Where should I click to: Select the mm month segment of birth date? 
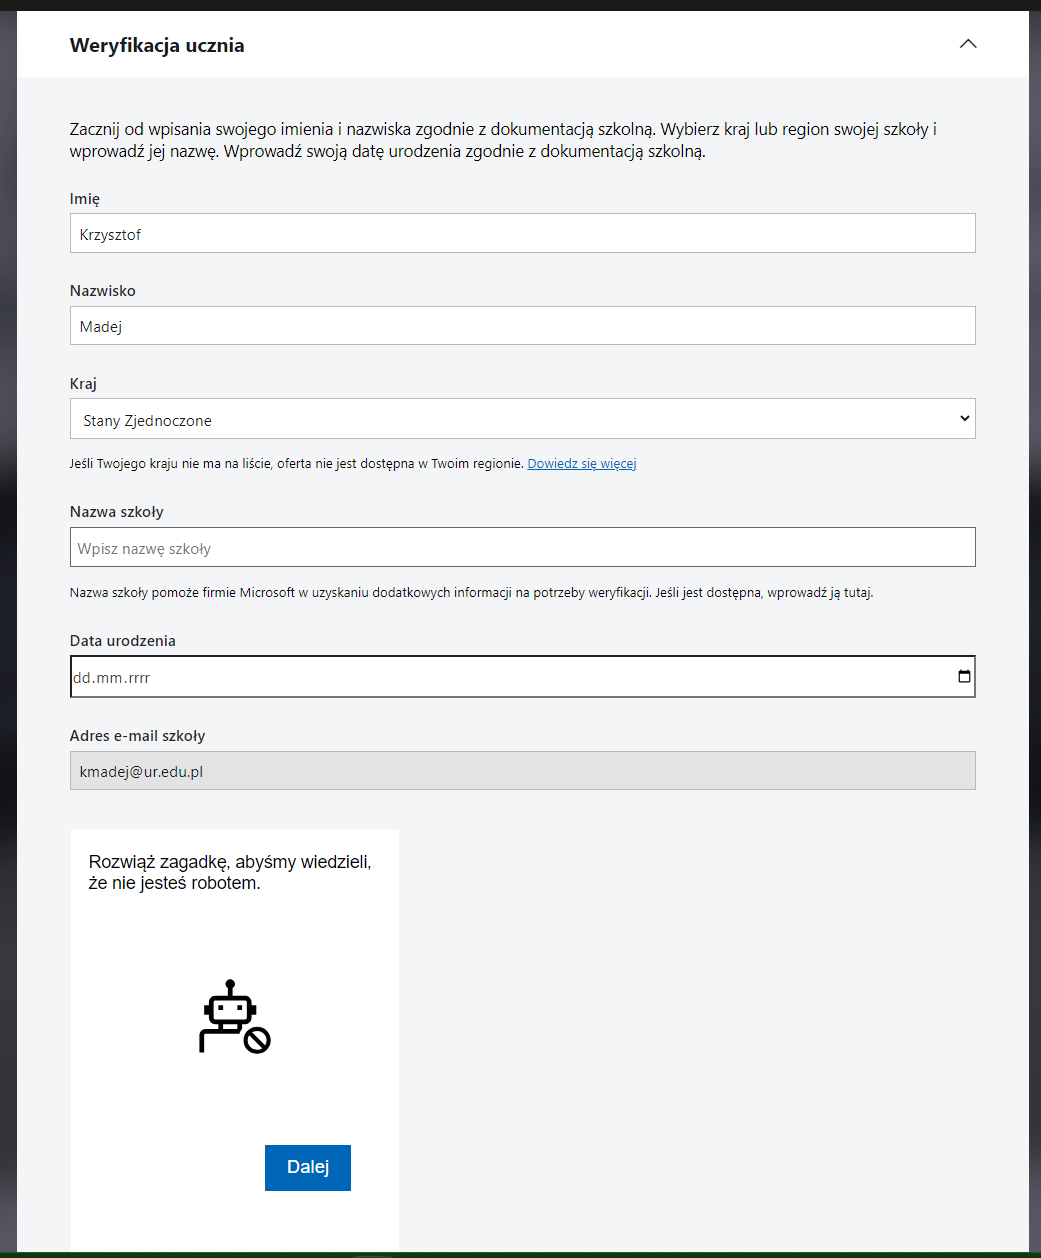pos(108,678)
